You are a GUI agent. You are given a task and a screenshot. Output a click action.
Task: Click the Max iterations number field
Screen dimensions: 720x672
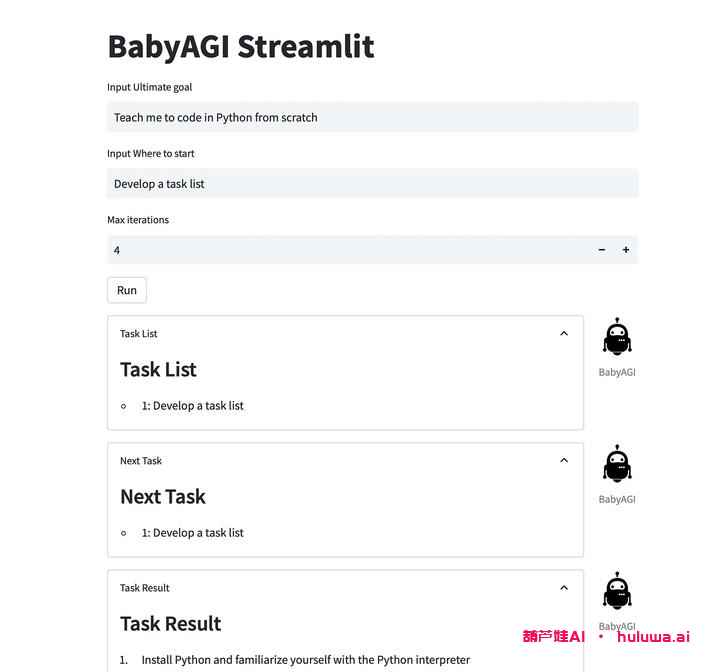coord(340,250)
